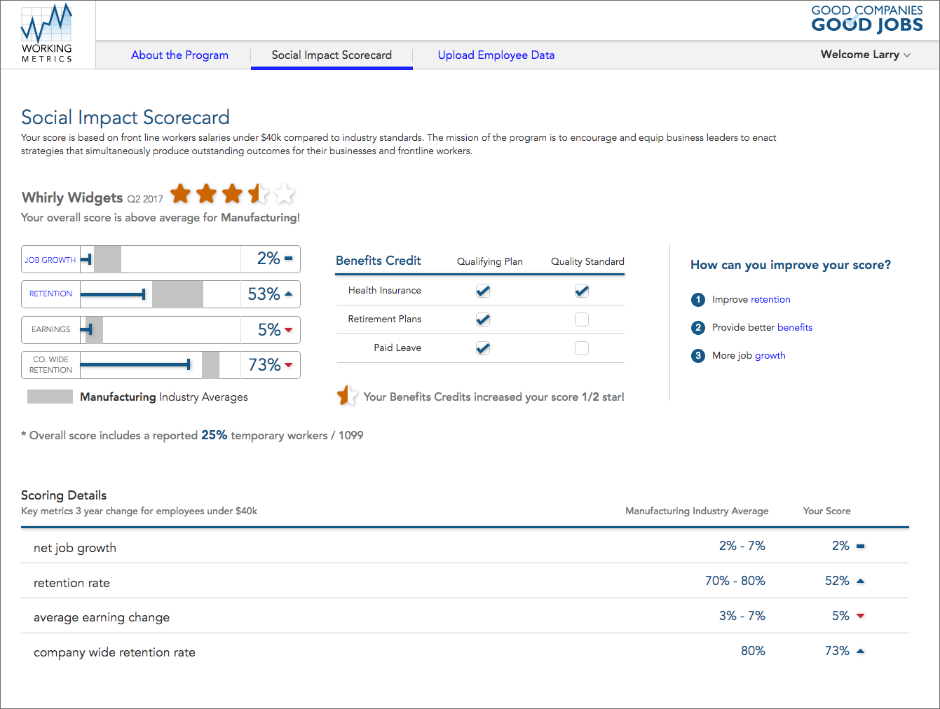The height and width of the screenshot is (709, 940).
Task: Click the orange Benefits Credits half-star icon
Action: pyautogui.click(x=347, y=396)
